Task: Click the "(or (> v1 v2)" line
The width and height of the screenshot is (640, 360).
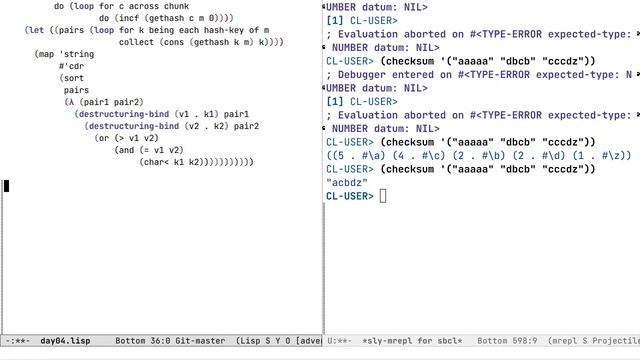Action: [x=127, y=138]
